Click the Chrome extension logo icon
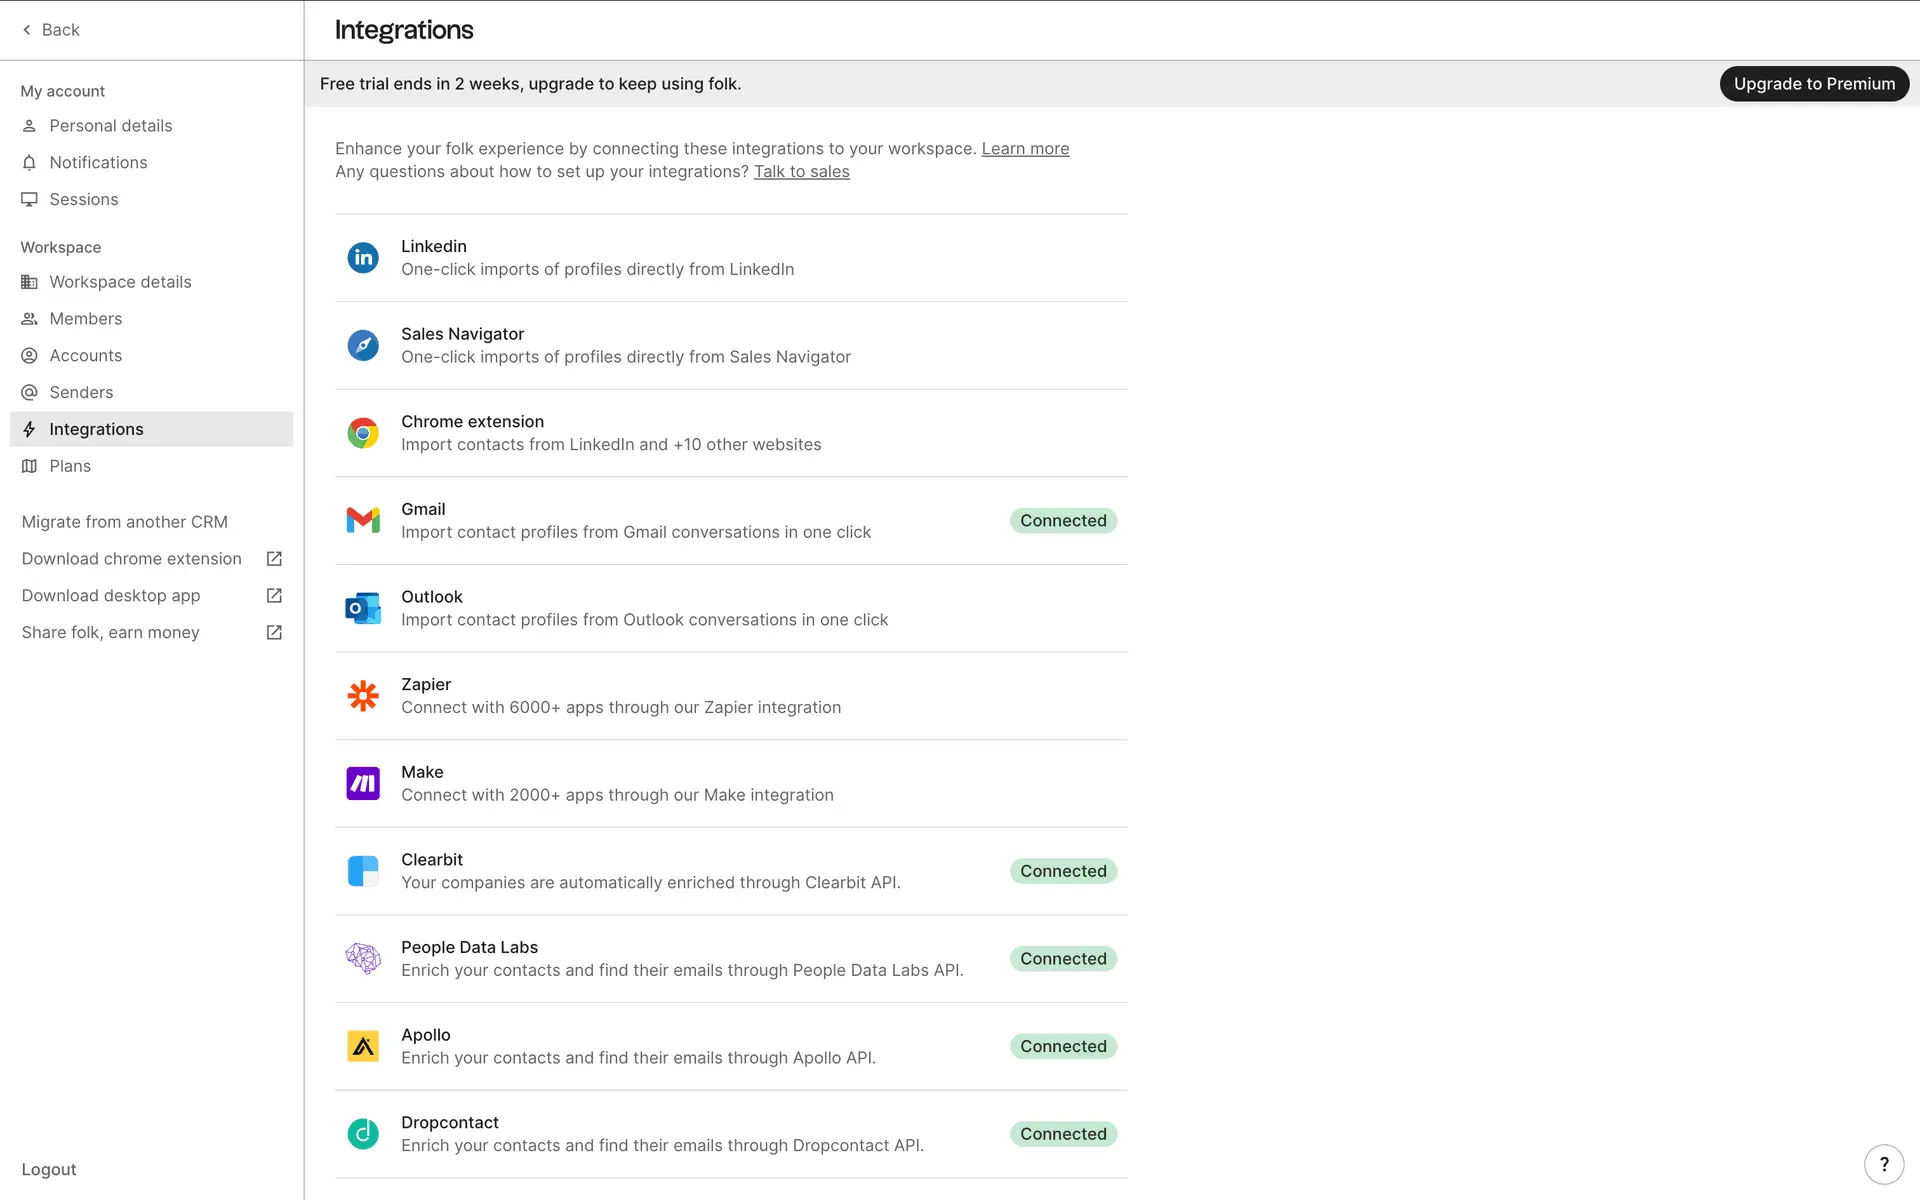The width and height of the screenshot is (1920, 1200). pos(363,433)
